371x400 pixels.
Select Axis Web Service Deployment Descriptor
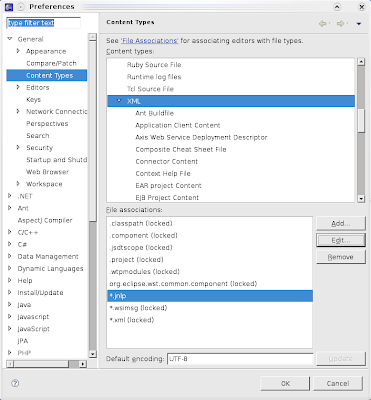(x=201, y=137)
